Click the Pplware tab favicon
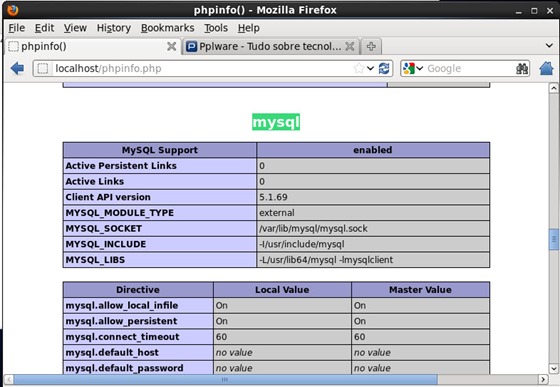 [x=192, y=46]
